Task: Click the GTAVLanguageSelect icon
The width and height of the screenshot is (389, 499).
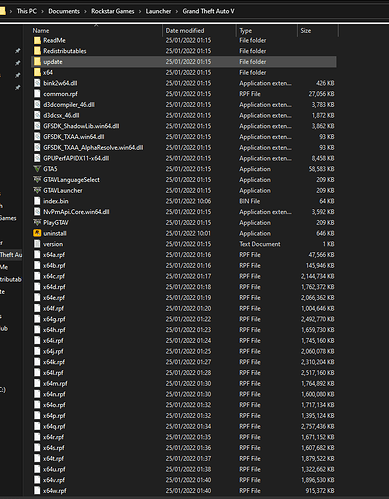Action: (x=37, y=180)
